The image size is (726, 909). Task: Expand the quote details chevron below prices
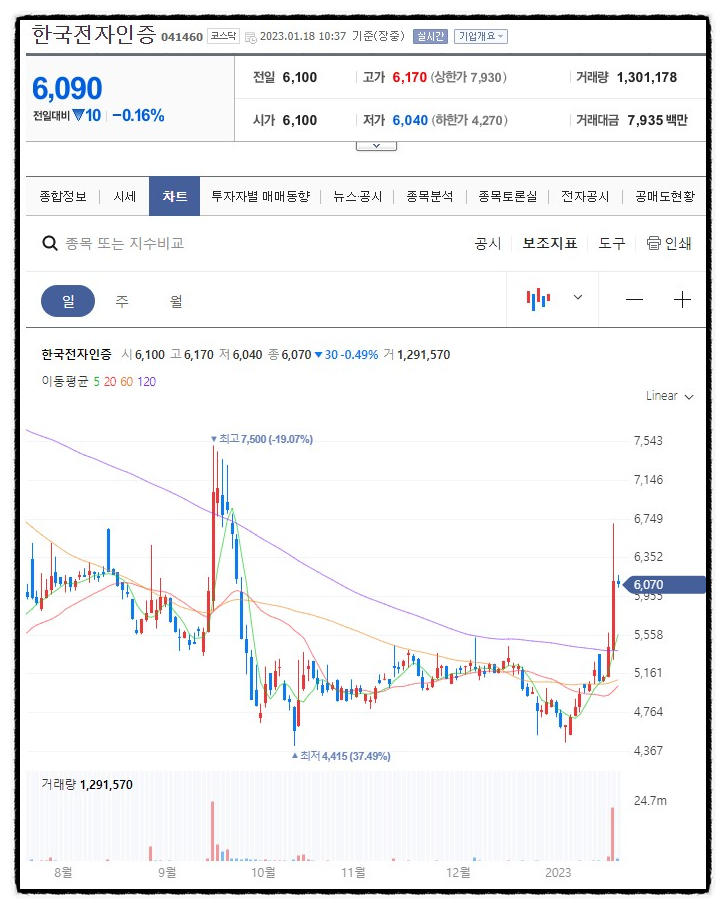tap(376, 146)
